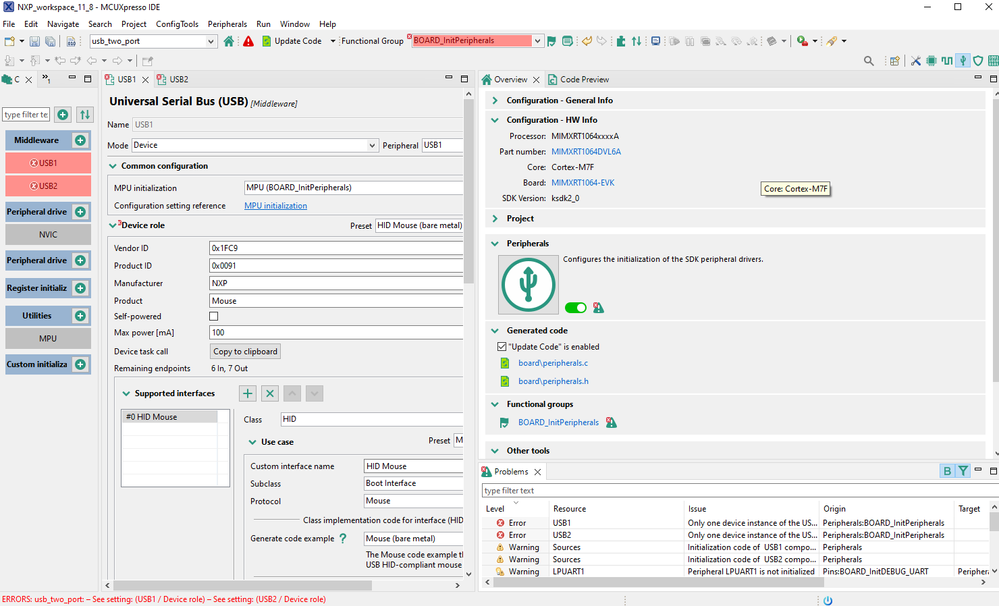Click the crossed tools Develop perspective icon
The width and height of the screenshot is (999, 606).
(x=916, y=61)
